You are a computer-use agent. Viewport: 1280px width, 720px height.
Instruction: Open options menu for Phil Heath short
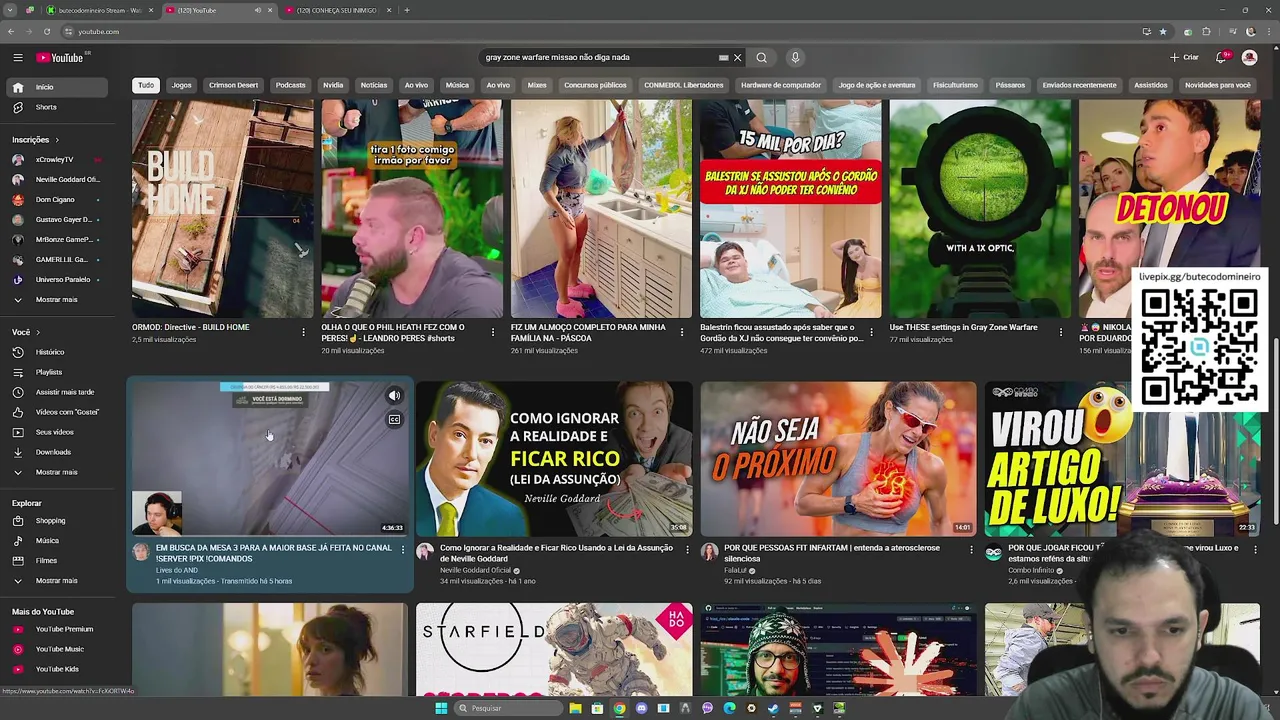pyautogui.click(x=492, y=332)
